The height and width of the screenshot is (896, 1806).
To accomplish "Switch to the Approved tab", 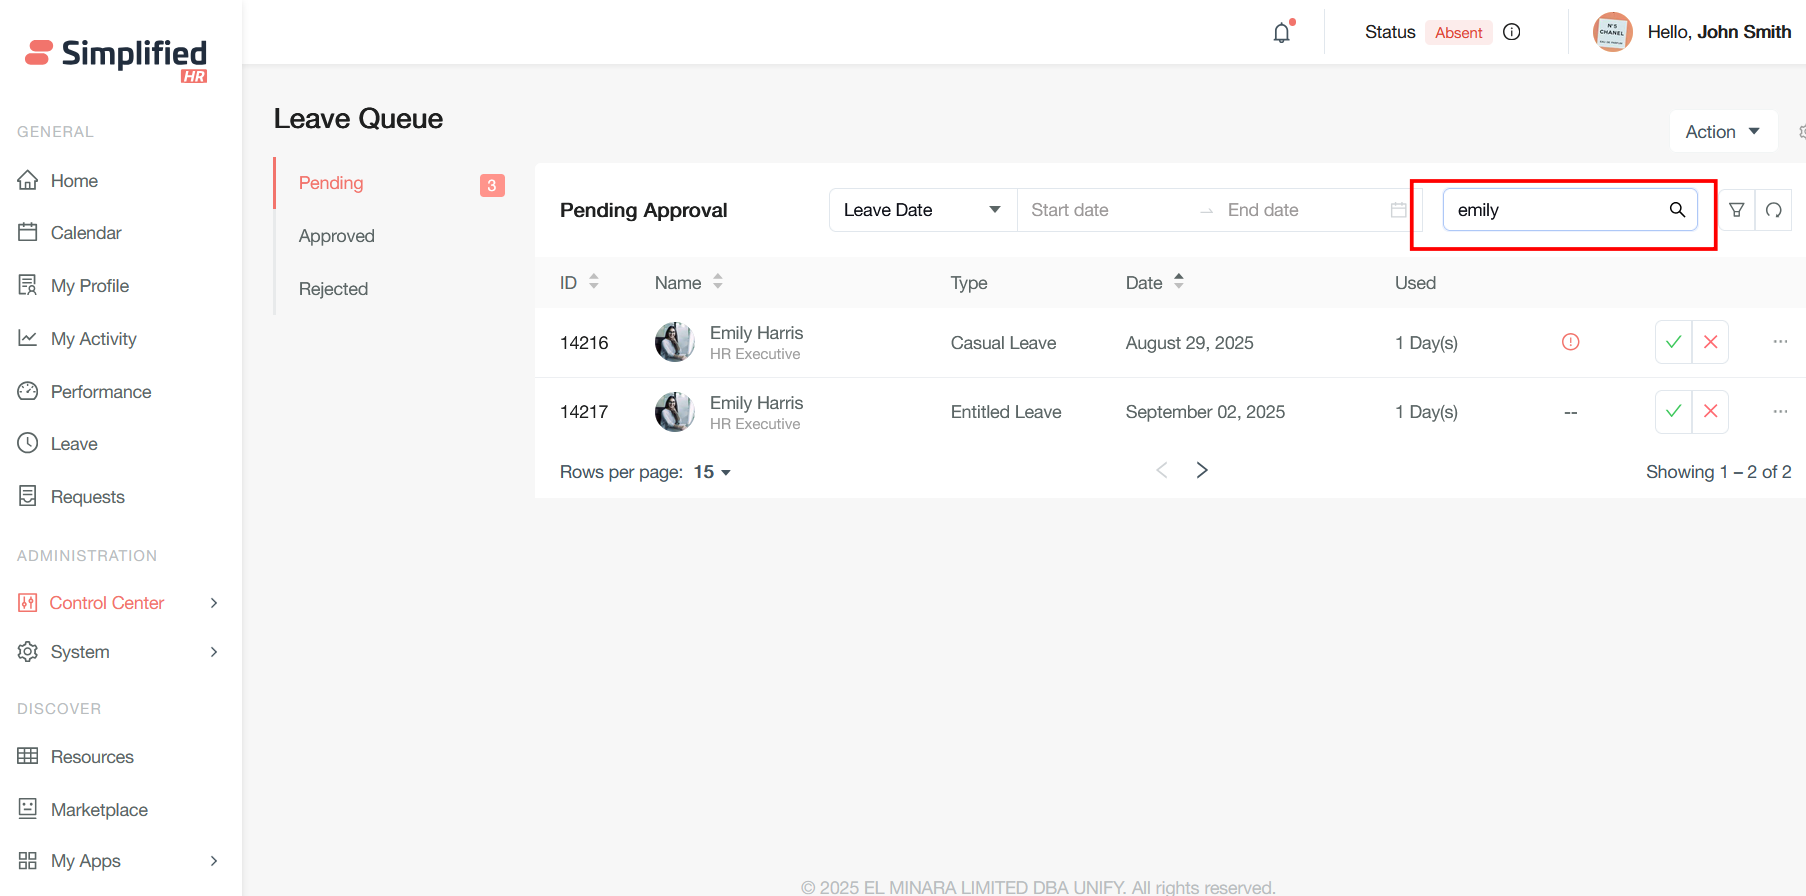I will click(337, 236).
